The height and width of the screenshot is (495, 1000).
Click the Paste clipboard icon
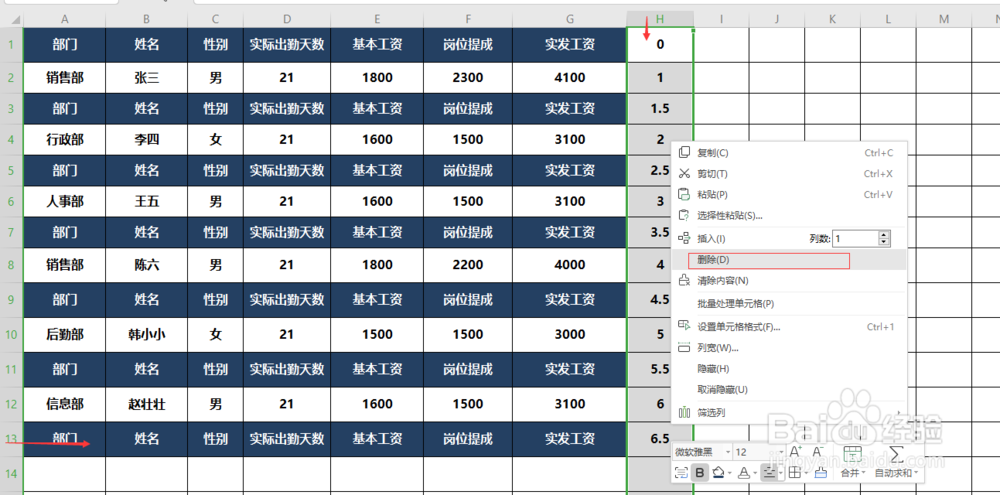(684, 195)
